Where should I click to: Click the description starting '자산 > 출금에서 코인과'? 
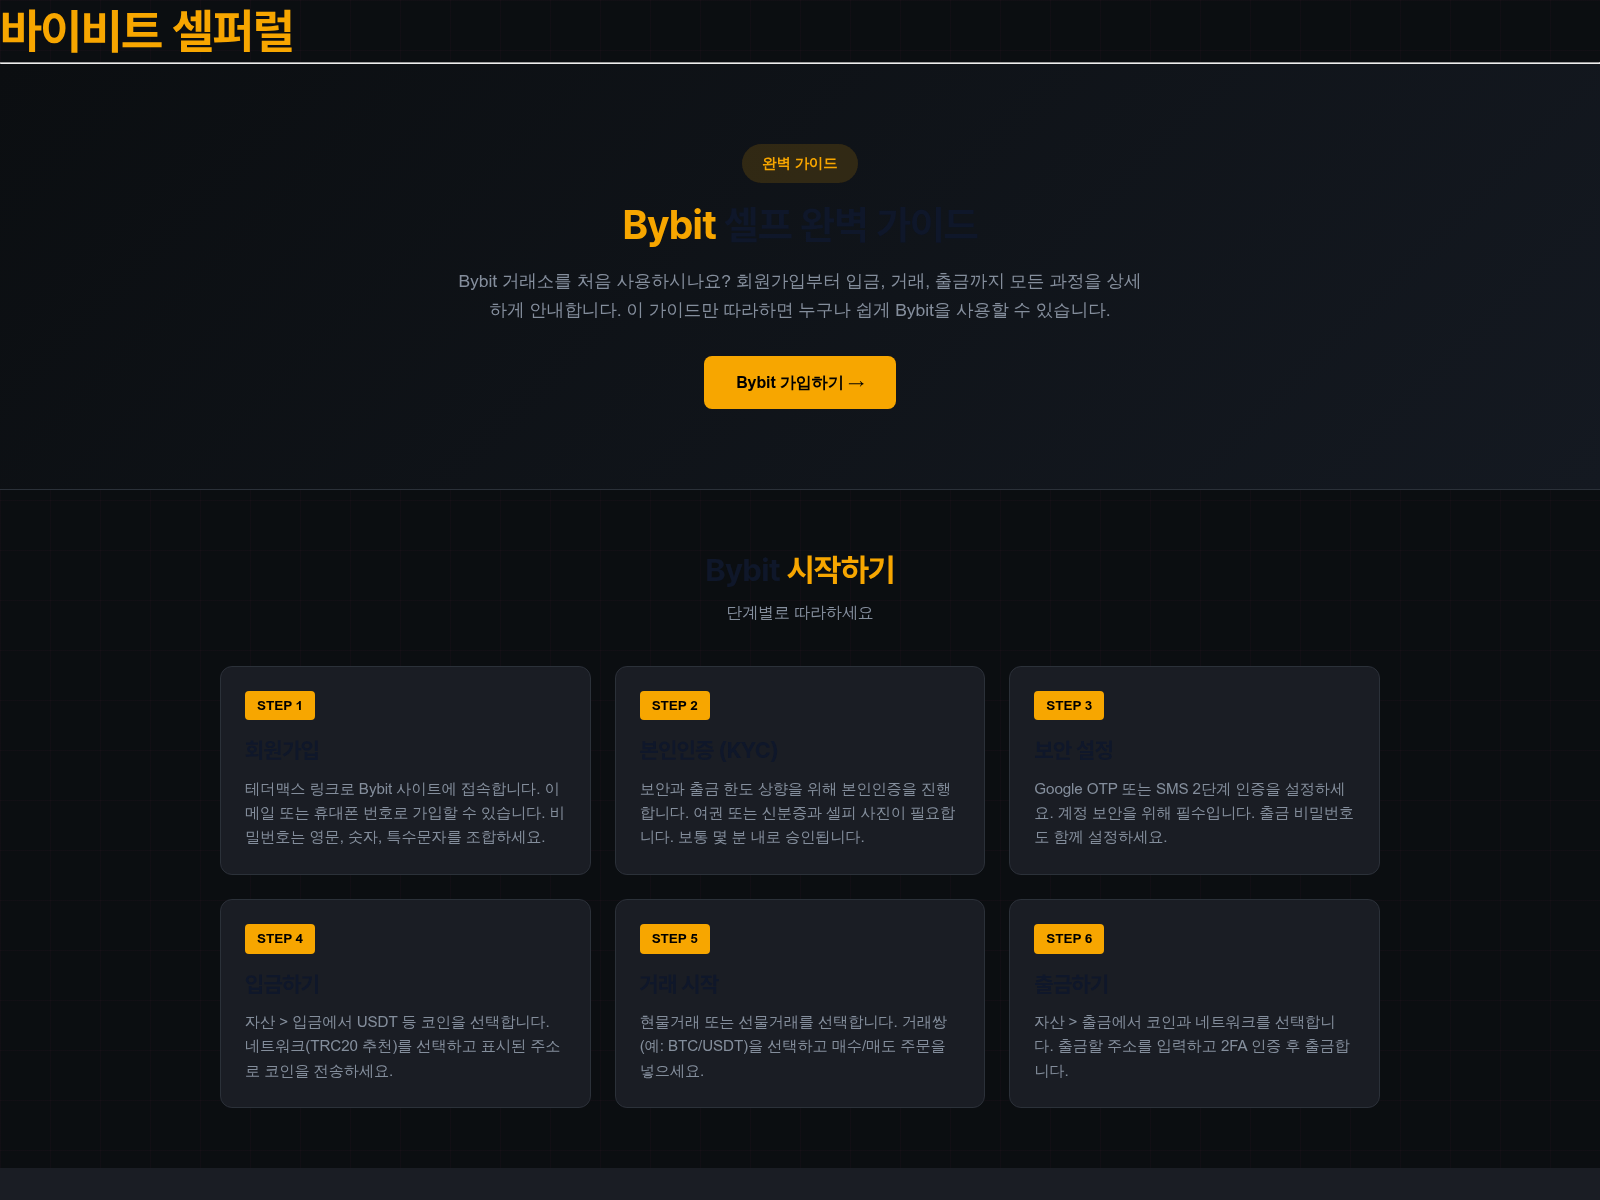click(1194, 1046)
